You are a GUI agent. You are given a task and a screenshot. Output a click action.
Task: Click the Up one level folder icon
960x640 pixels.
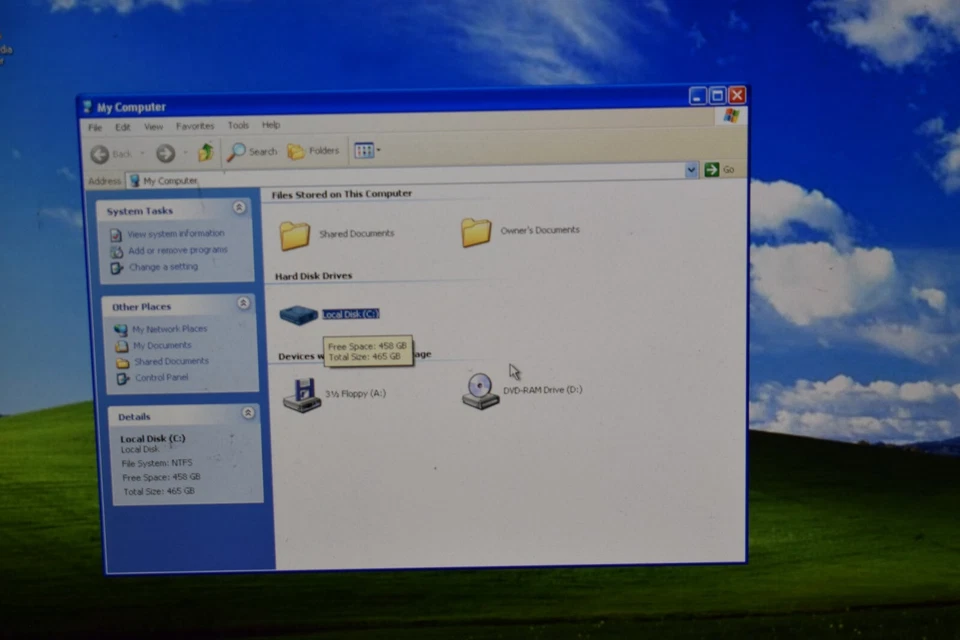[204, 151]
